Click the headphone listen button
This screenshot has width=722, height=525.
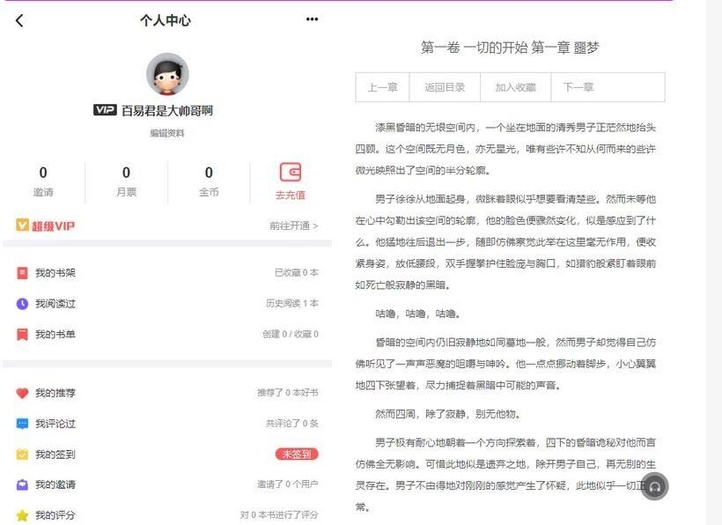(x=654, y=486)
